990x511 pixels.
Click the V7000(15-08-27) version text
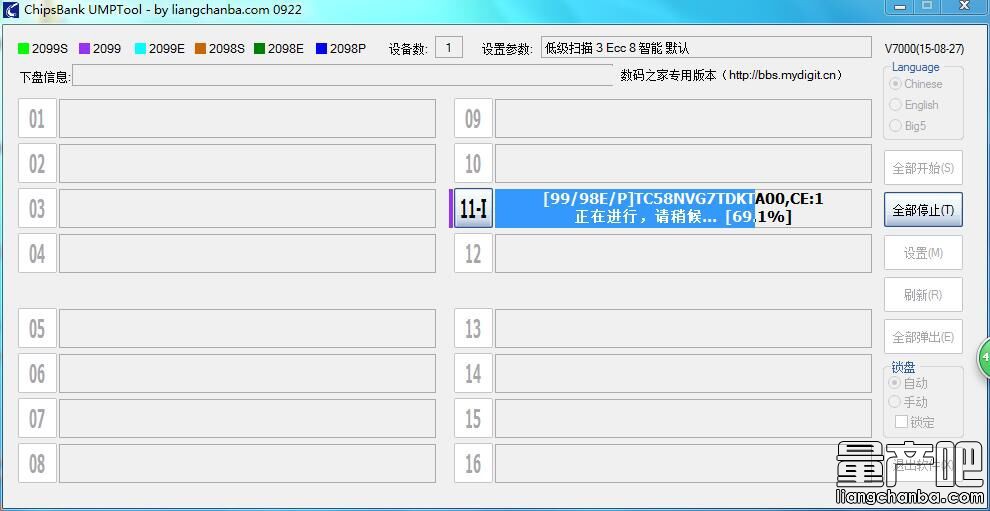point(924,49)
